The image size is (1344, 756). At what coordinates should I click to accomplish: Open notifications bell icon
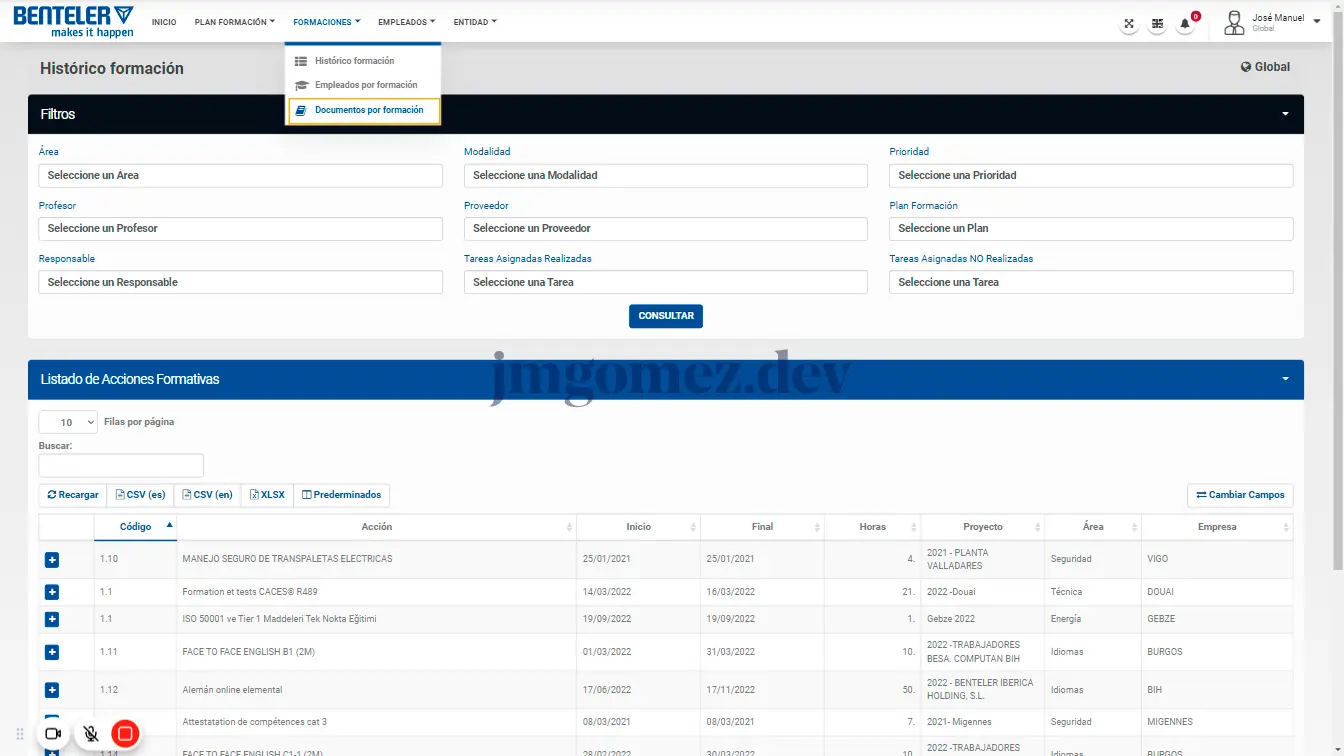pyautogui.click(x=1185, y=23)
